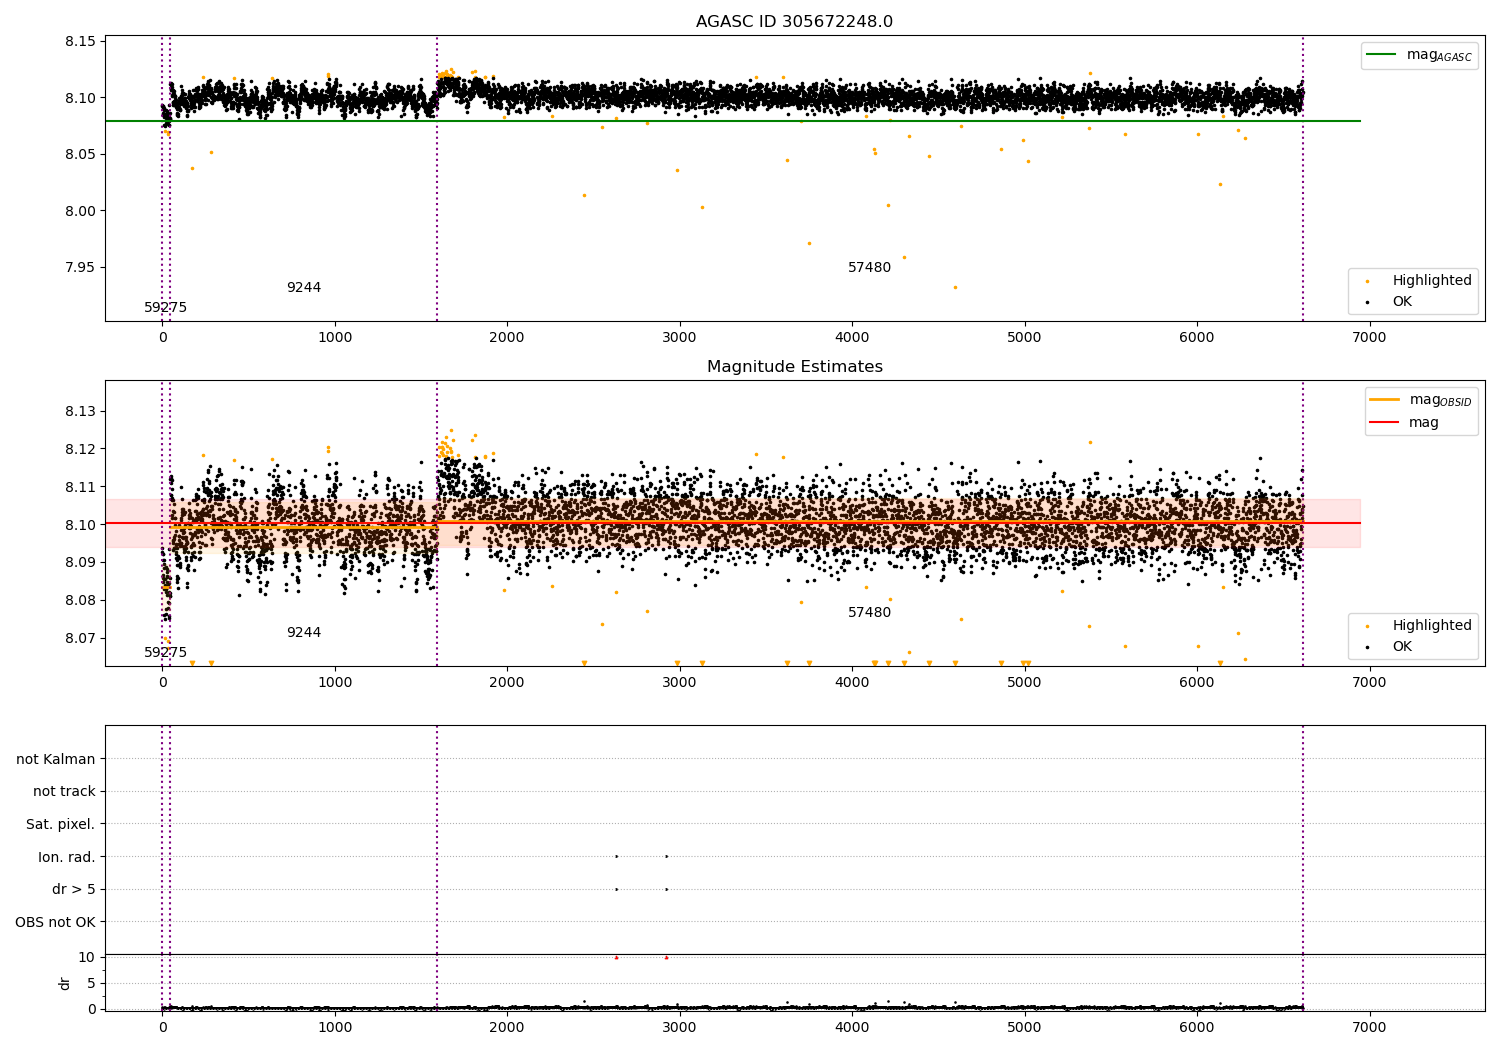Click the "10" tick on the dr axis

[x=87, y=958]
